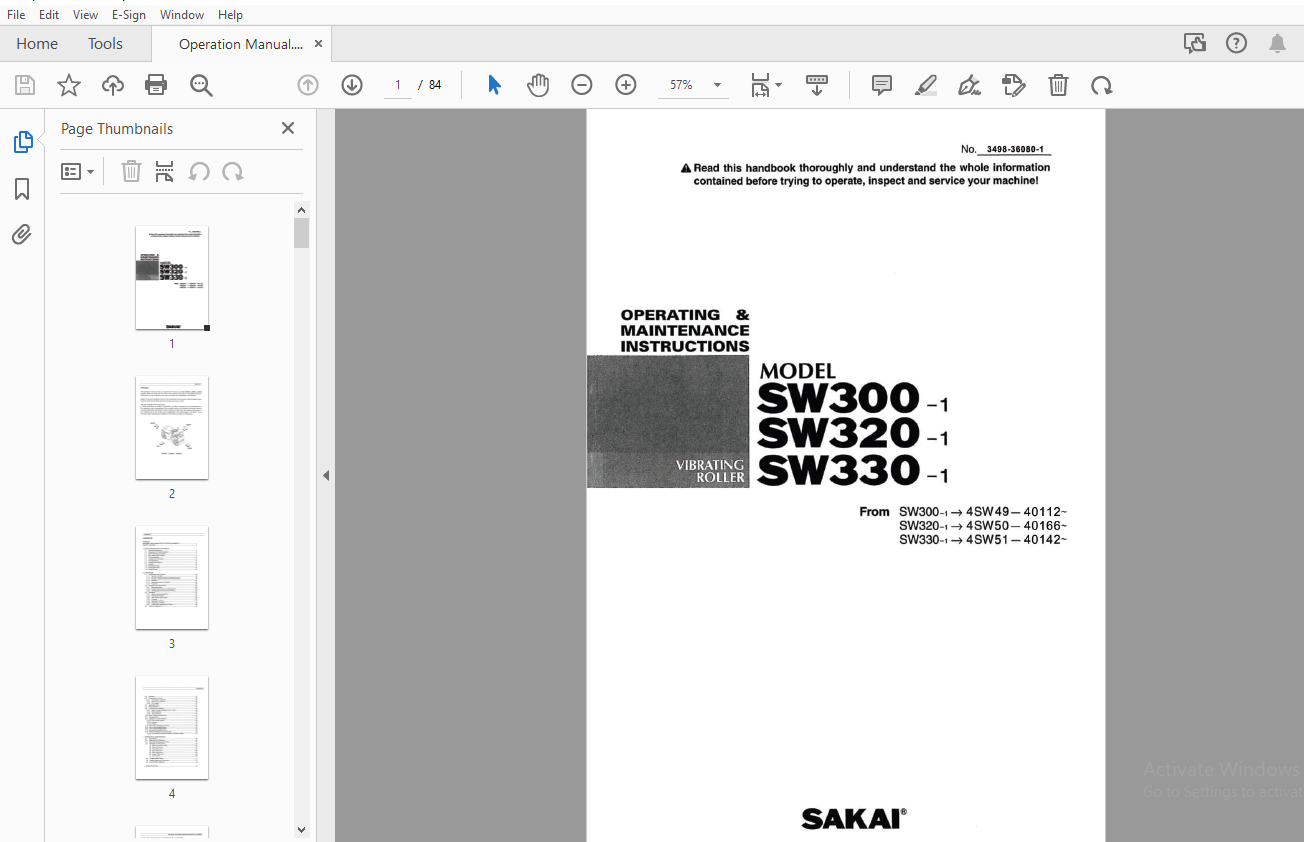Save the file using floppy disk icon

[24, 85]
